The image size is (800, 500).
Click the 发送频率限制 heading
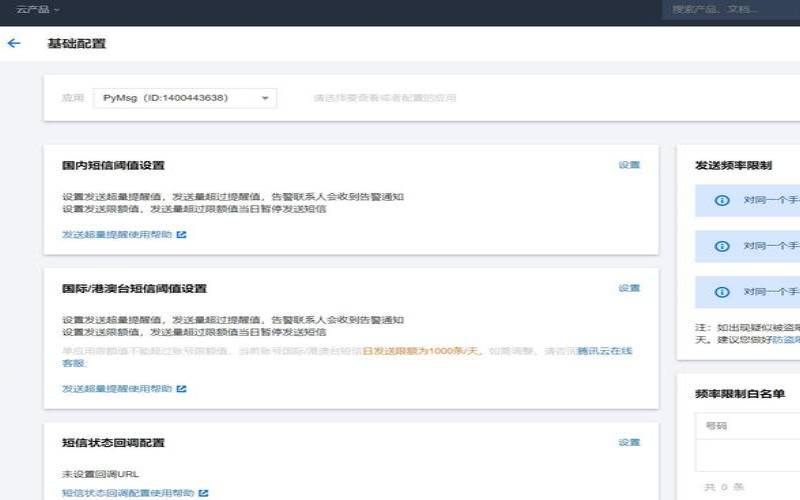733,165
